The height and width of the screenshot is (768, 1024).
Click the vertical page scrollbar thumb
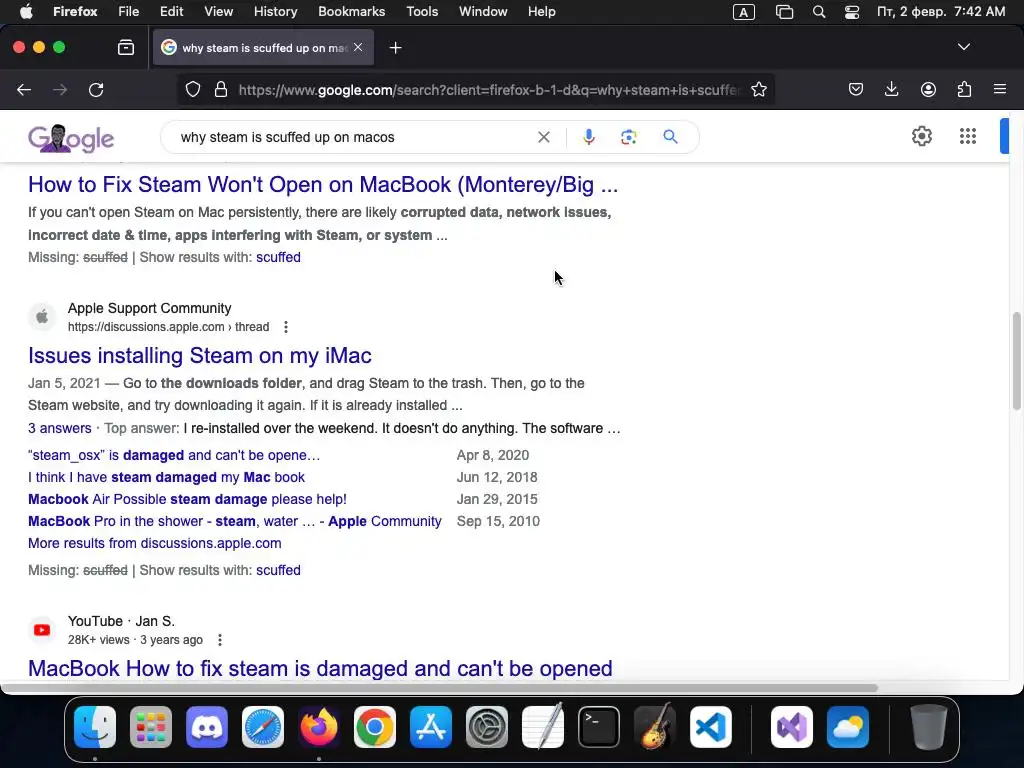point(1016,361)
